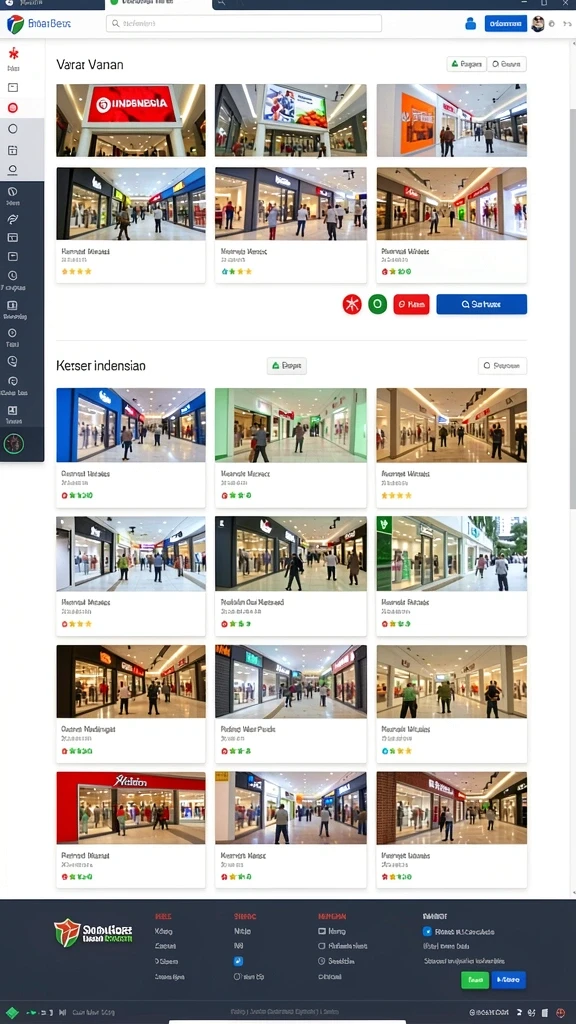This screenshot has height=1024, width=576.
Task: Focus the search field in the header
Action: point(244,24)
